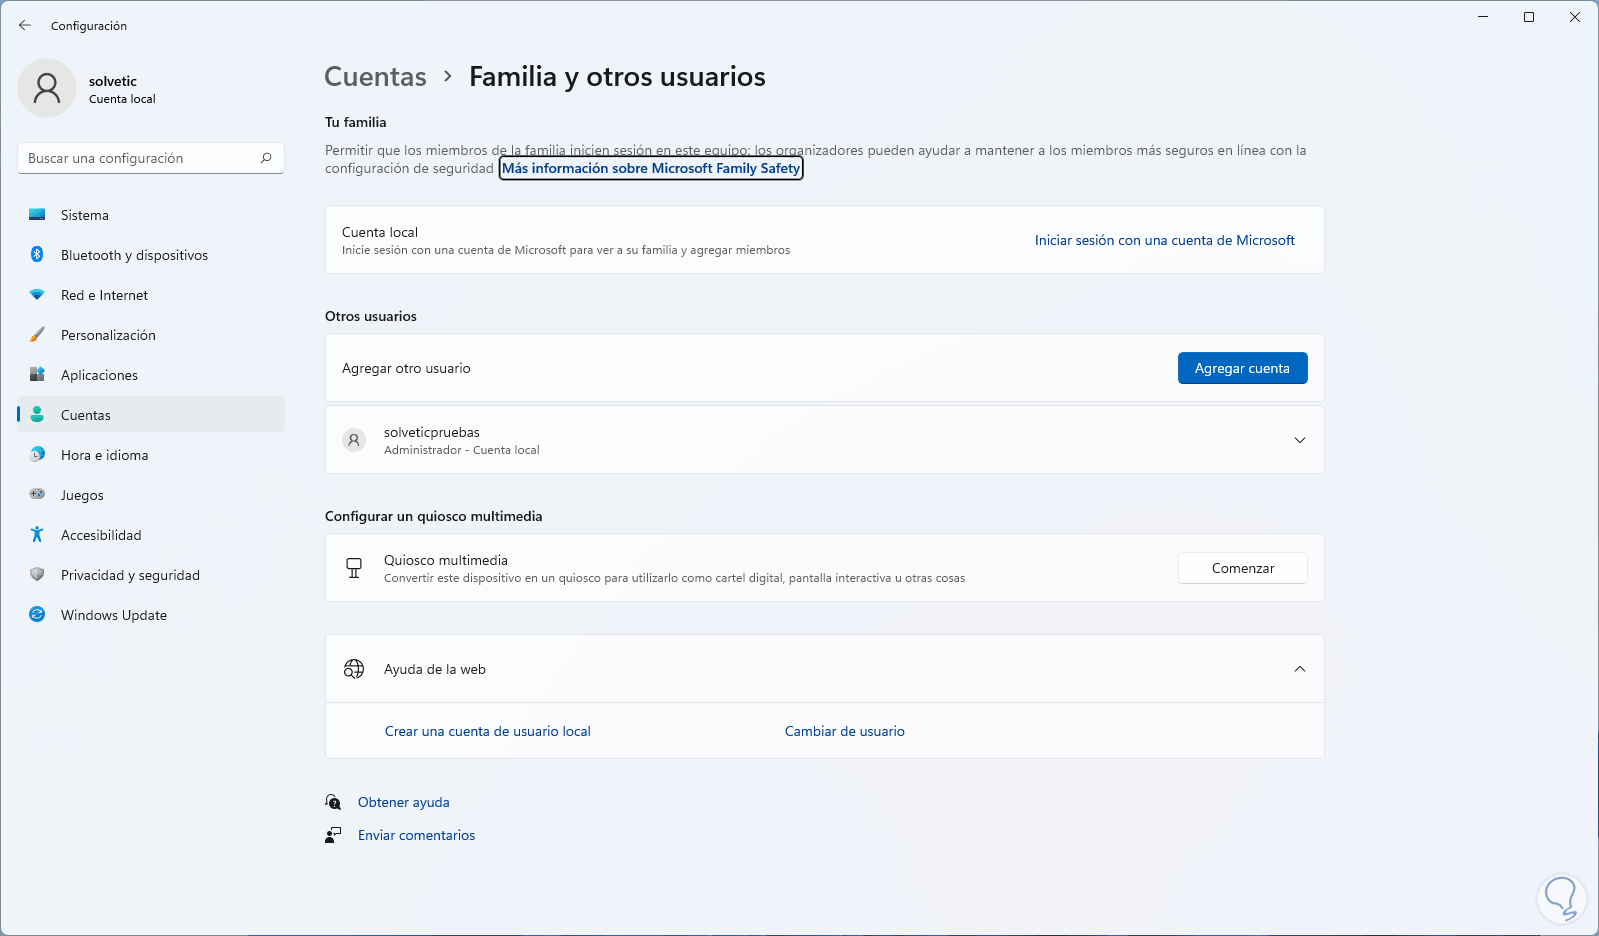Image resolution: width=1599 pixels, height=936 pixels.
Task: Focus the Buscar una configuración field
Action: click(140, 158)
